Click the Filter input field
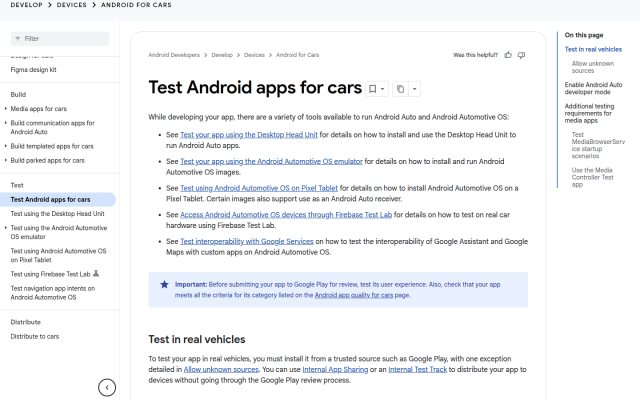Screen dimensions: 640x400 point(60,39)
